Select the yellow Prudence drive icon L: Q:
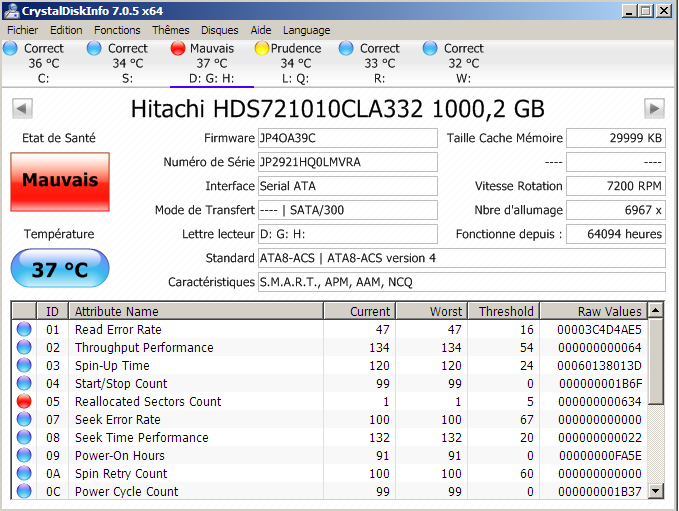This screenshot has height=511, width=679. point(262,48)
